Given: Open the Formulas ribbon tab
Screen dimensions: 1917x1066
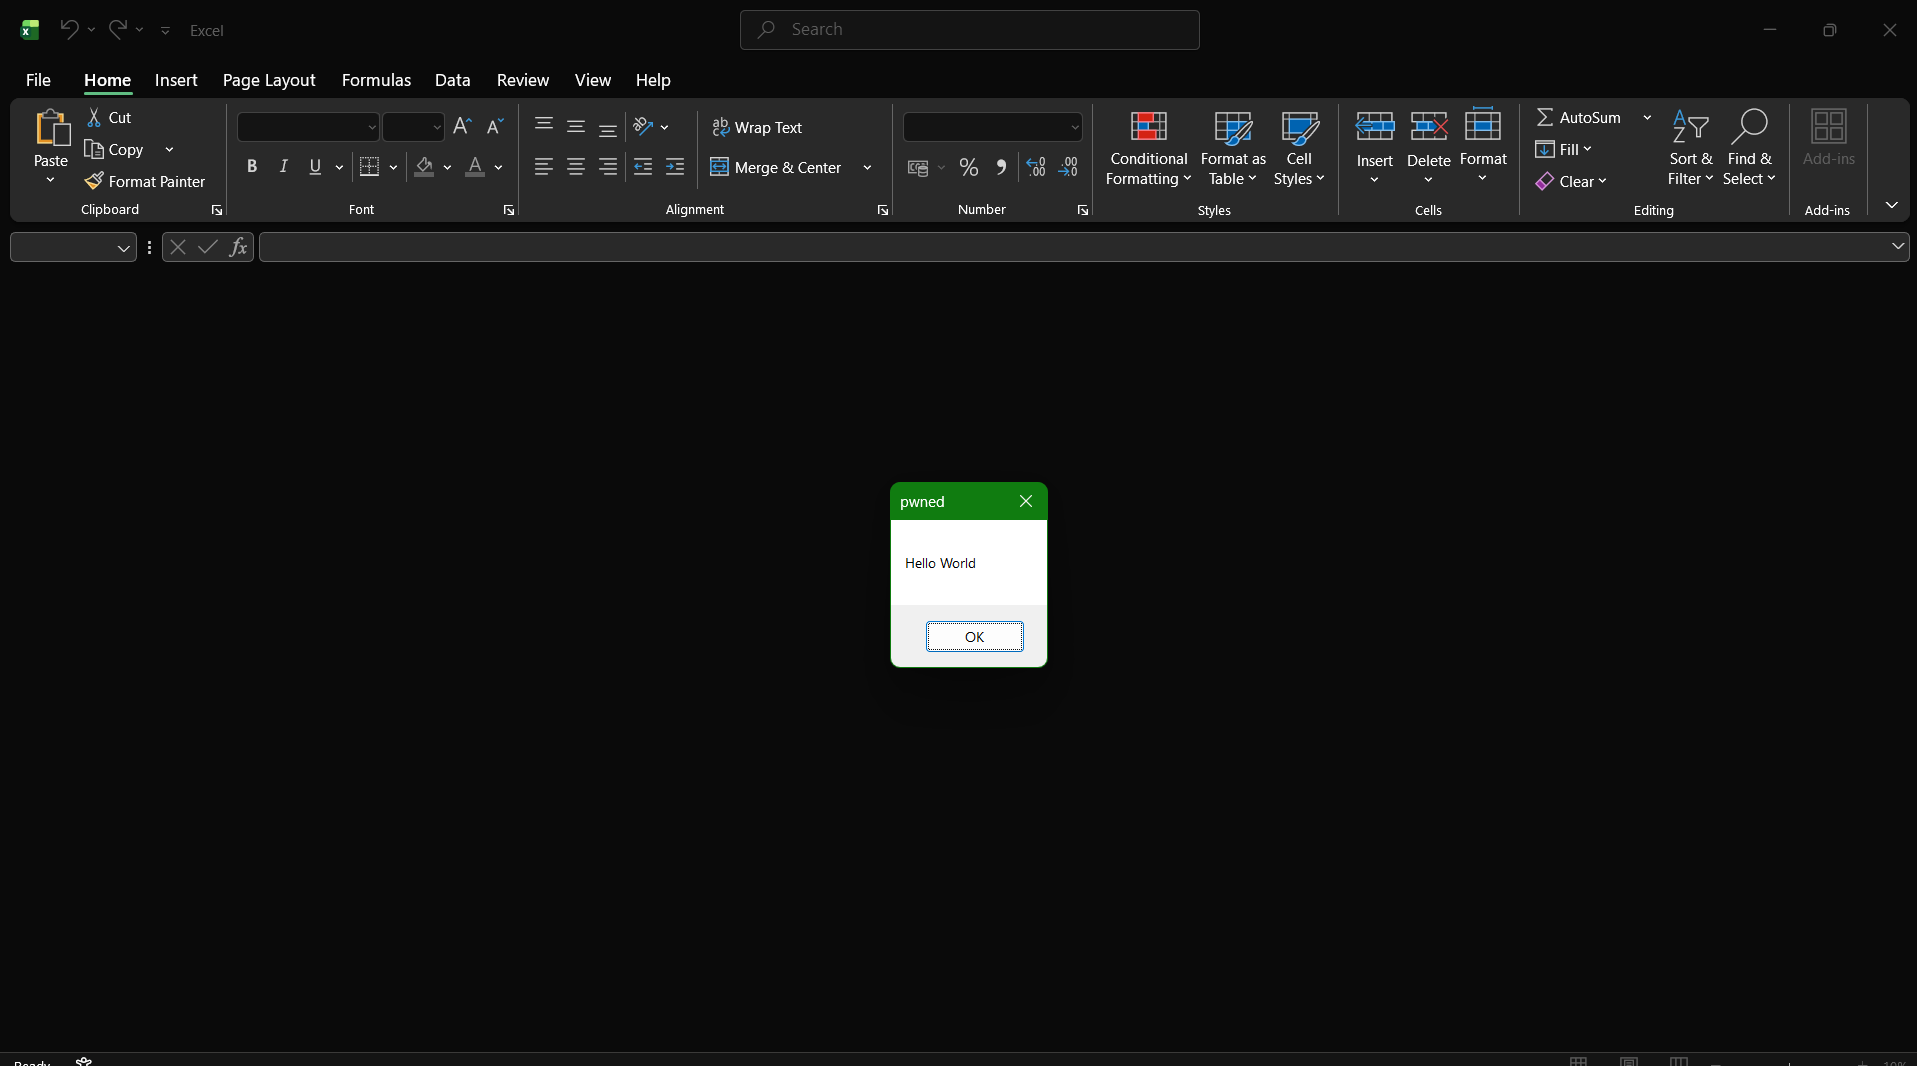Looking at the screenshot, I should [x=376, y=80].
